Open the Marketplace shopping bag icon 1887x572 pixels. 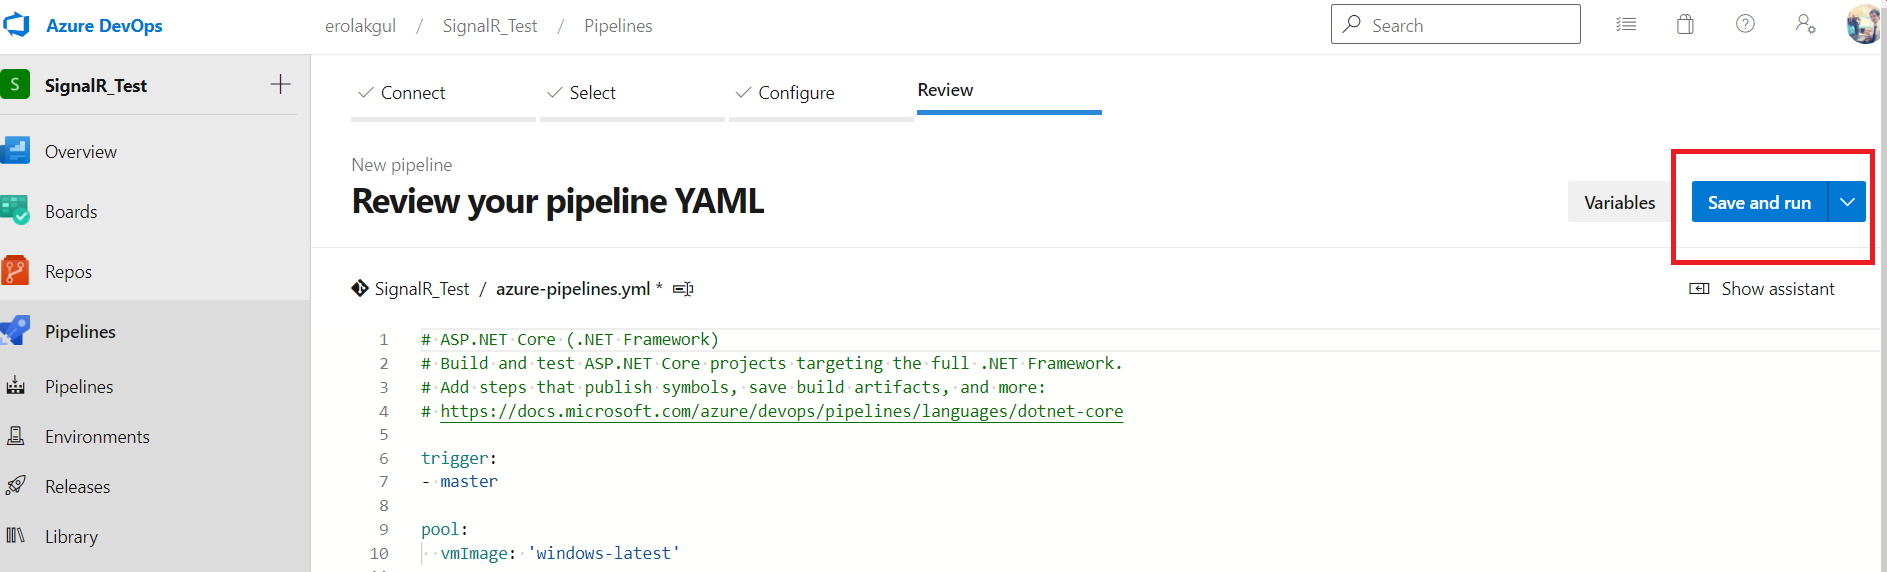click(x=1685, y=24)
